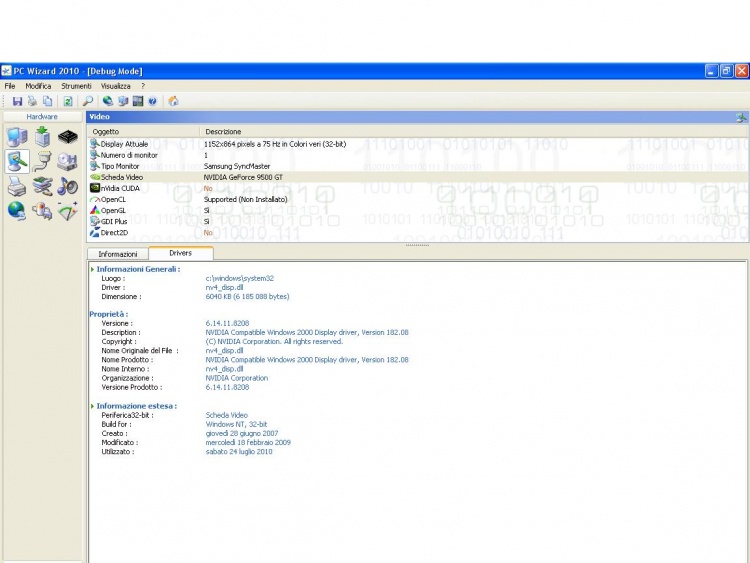
Task: Click the magnifier search toolbar icon
Action: click(x=88, y=101)
